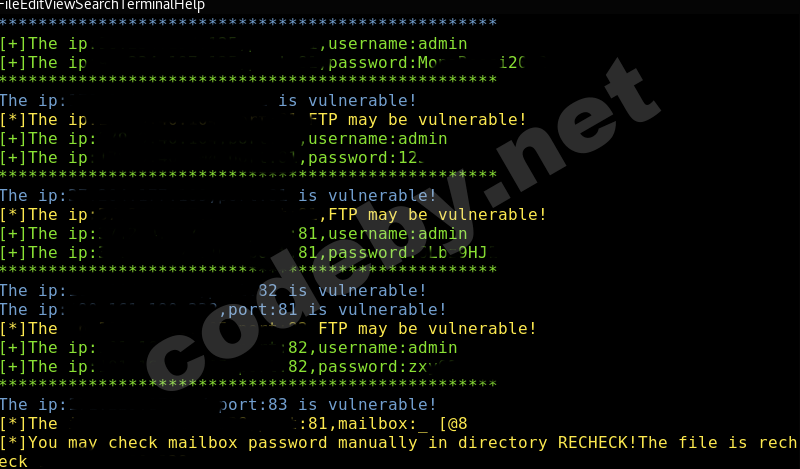This screenshot has width=800, height=469.
Task: Click the mailbox output line
Action: click(x=400, y=424)
